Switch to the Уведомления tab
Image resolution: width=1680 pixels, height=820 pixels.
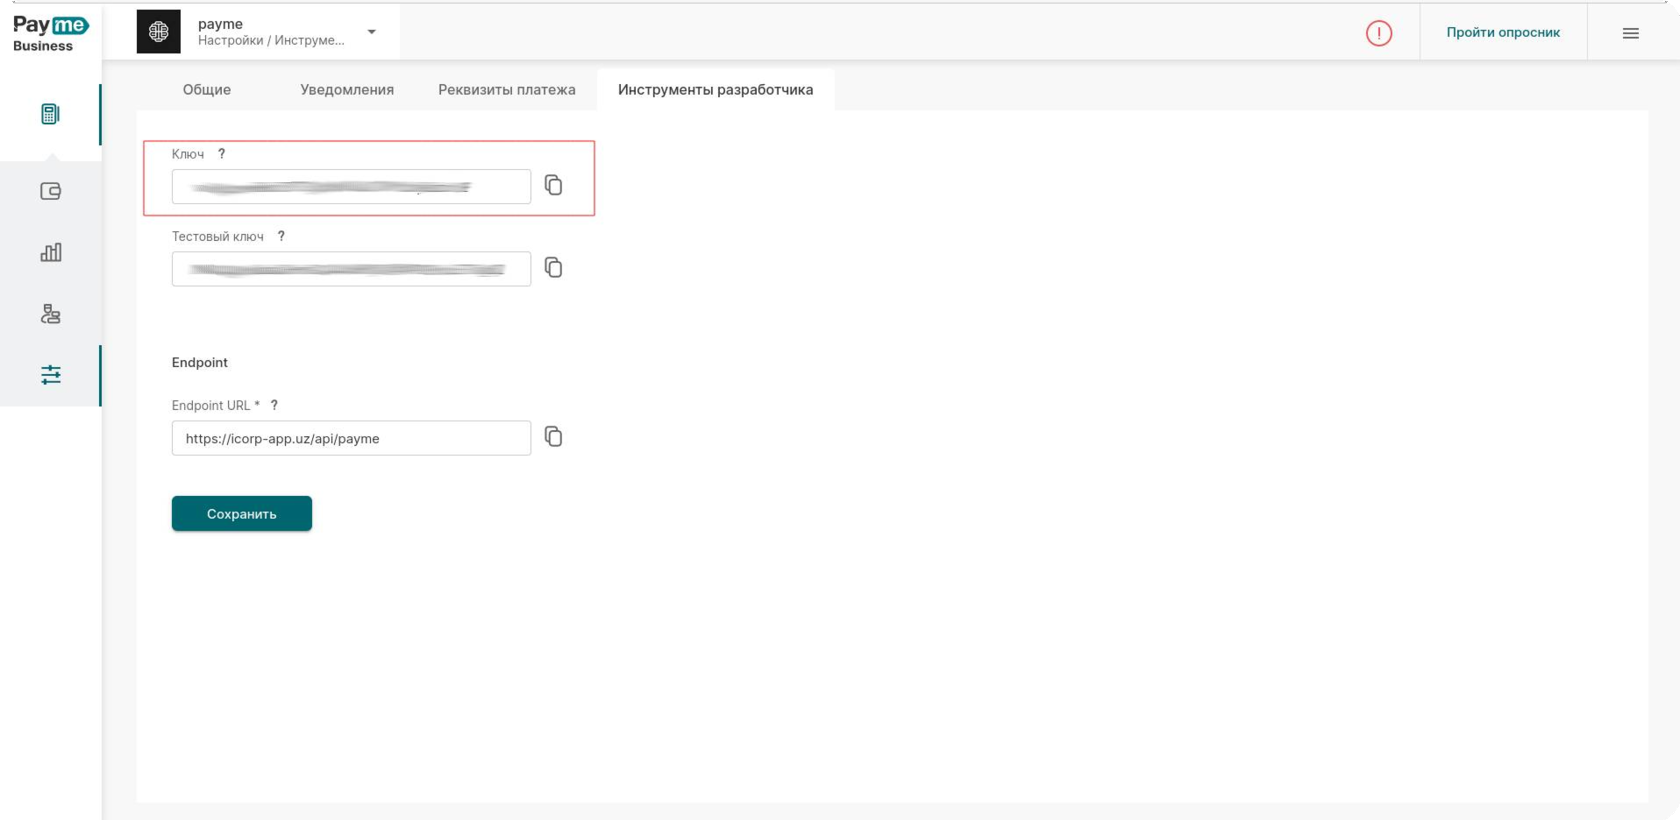(x=346, y=90)
